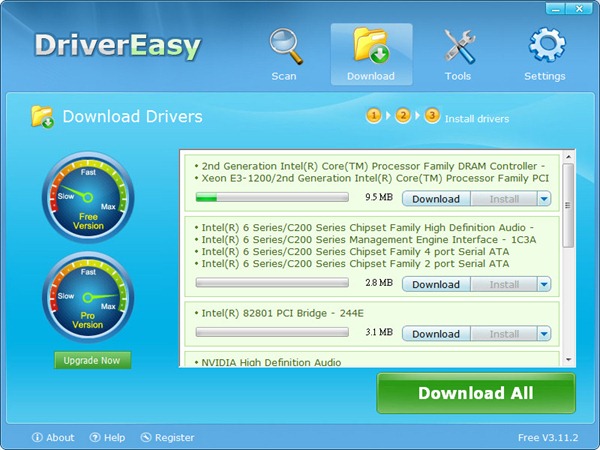Viewport: 600px width, 450px height.
Task: Switch to the Tools tab label
Action: (x=458, y=76)
